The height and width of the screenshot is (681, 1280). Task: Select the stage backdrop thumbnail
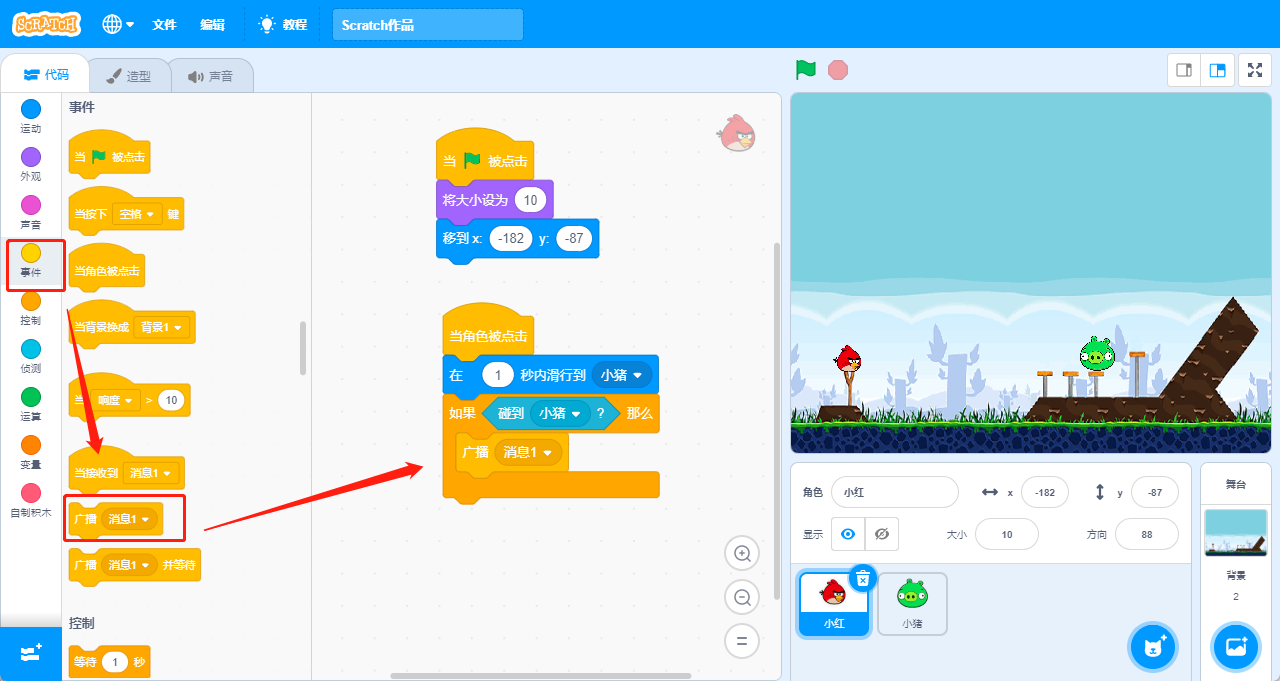[1235, 532]
